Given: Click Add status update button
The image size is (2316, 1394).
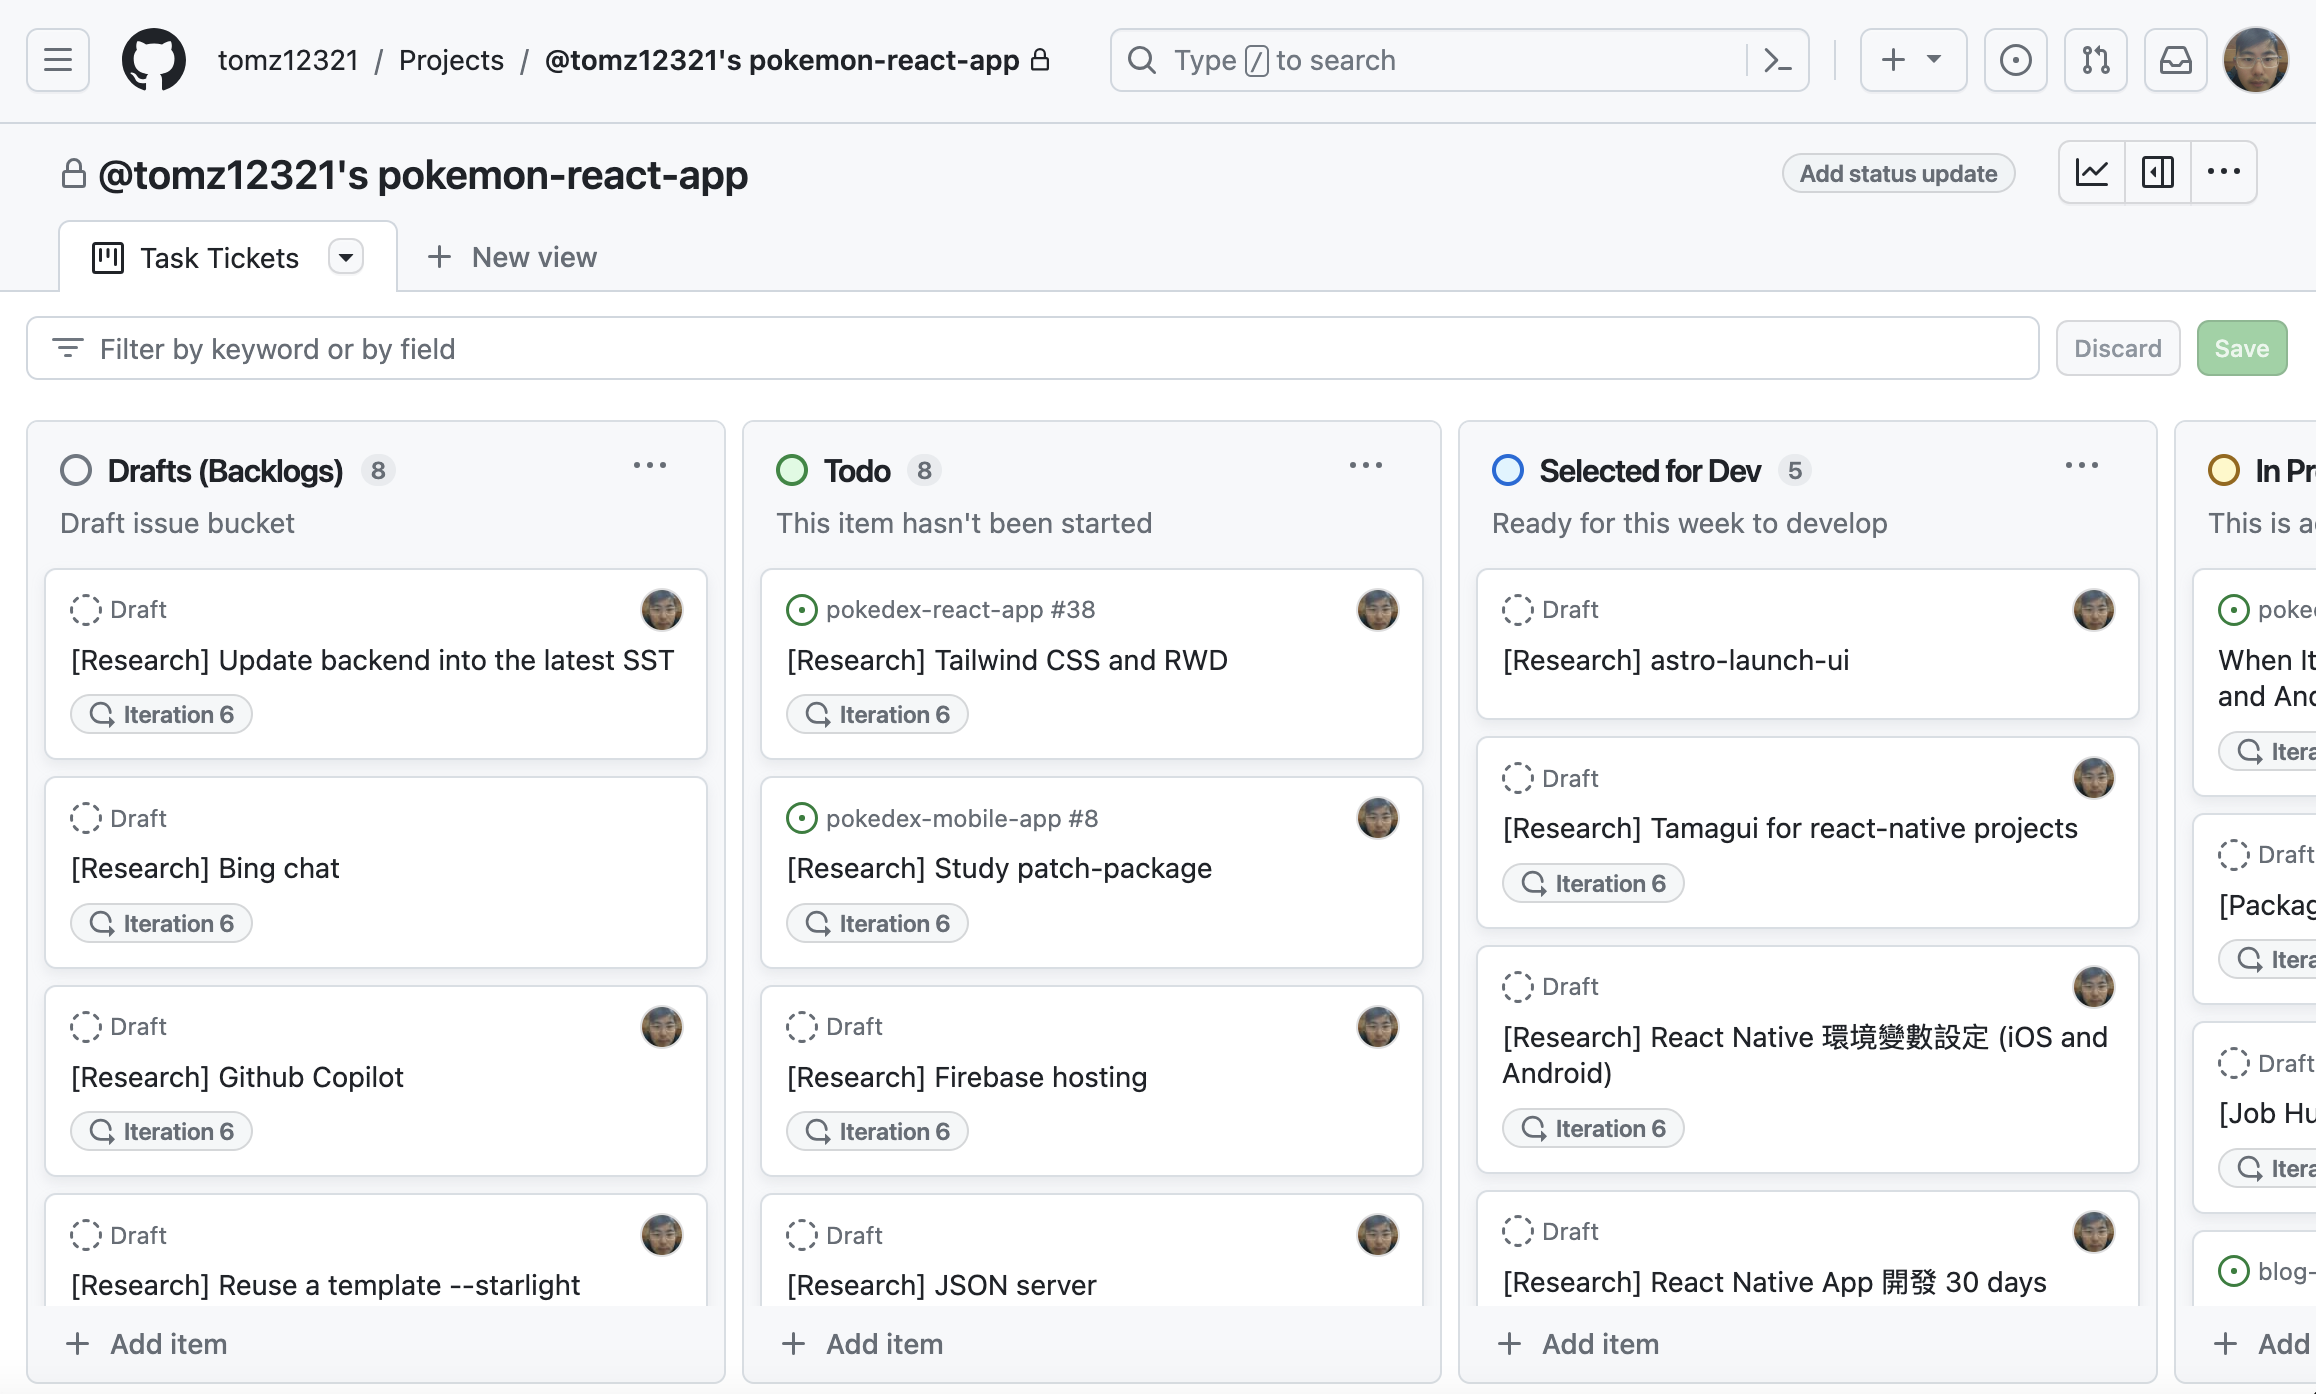Looking at the screenshot, I should click(1898, 174).
